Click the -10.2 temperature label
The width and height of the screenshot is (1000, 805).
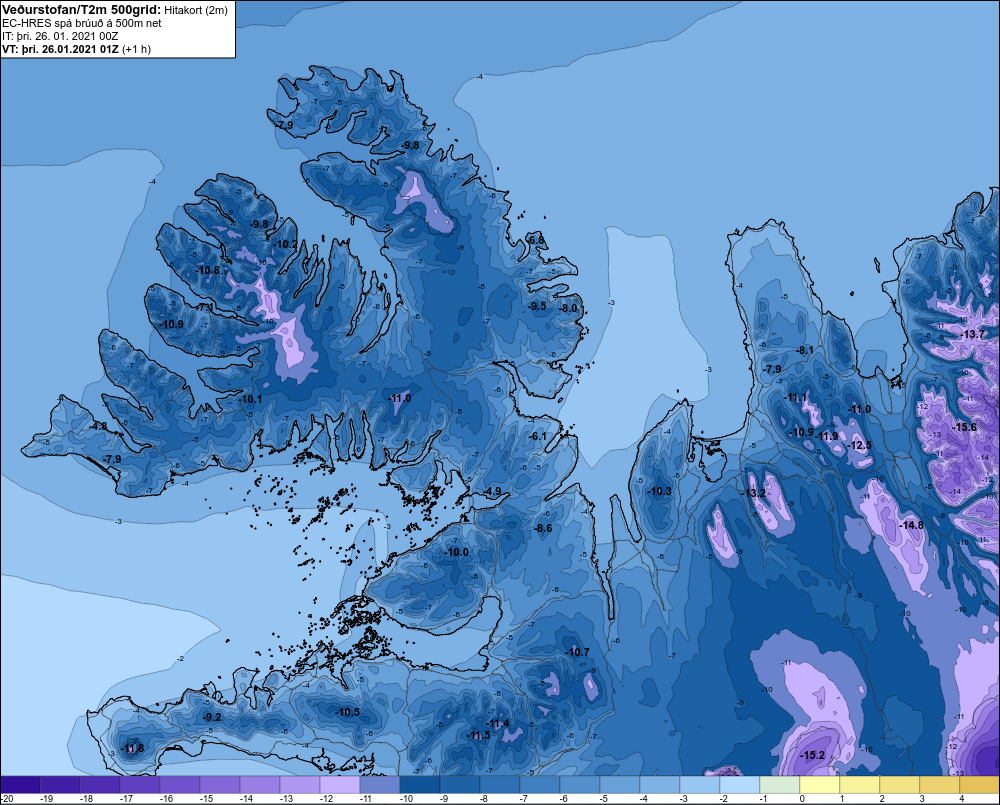[285, 244]
